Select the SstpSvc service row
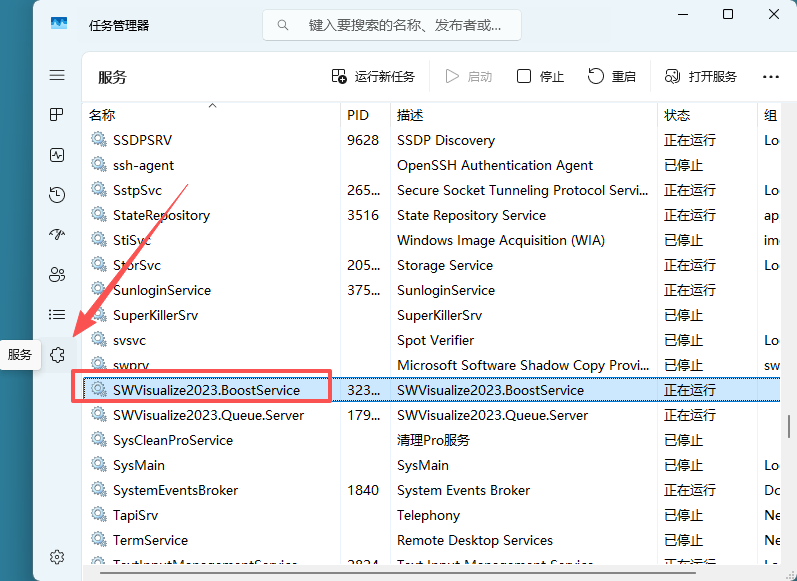 tap(431, 190)
